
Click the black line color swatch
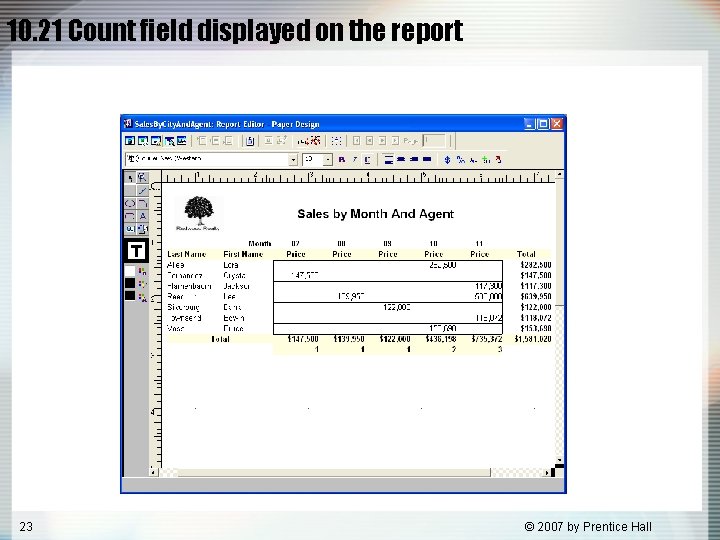tap(130, 283)
